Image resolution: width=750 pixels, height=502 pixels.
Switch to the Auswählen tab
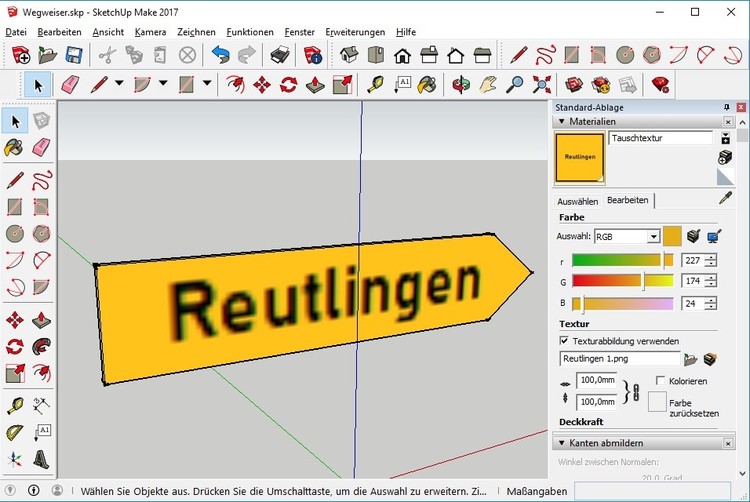tap(577, 201)
